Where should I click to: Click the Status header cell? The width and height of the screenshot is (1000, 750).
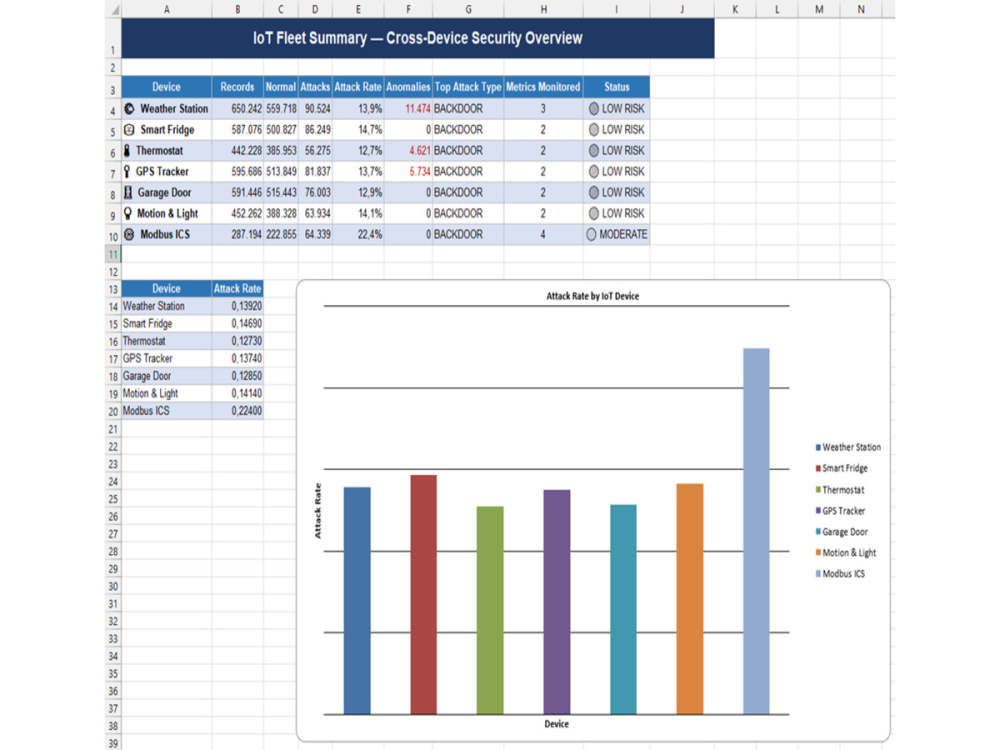coord(617,87)
